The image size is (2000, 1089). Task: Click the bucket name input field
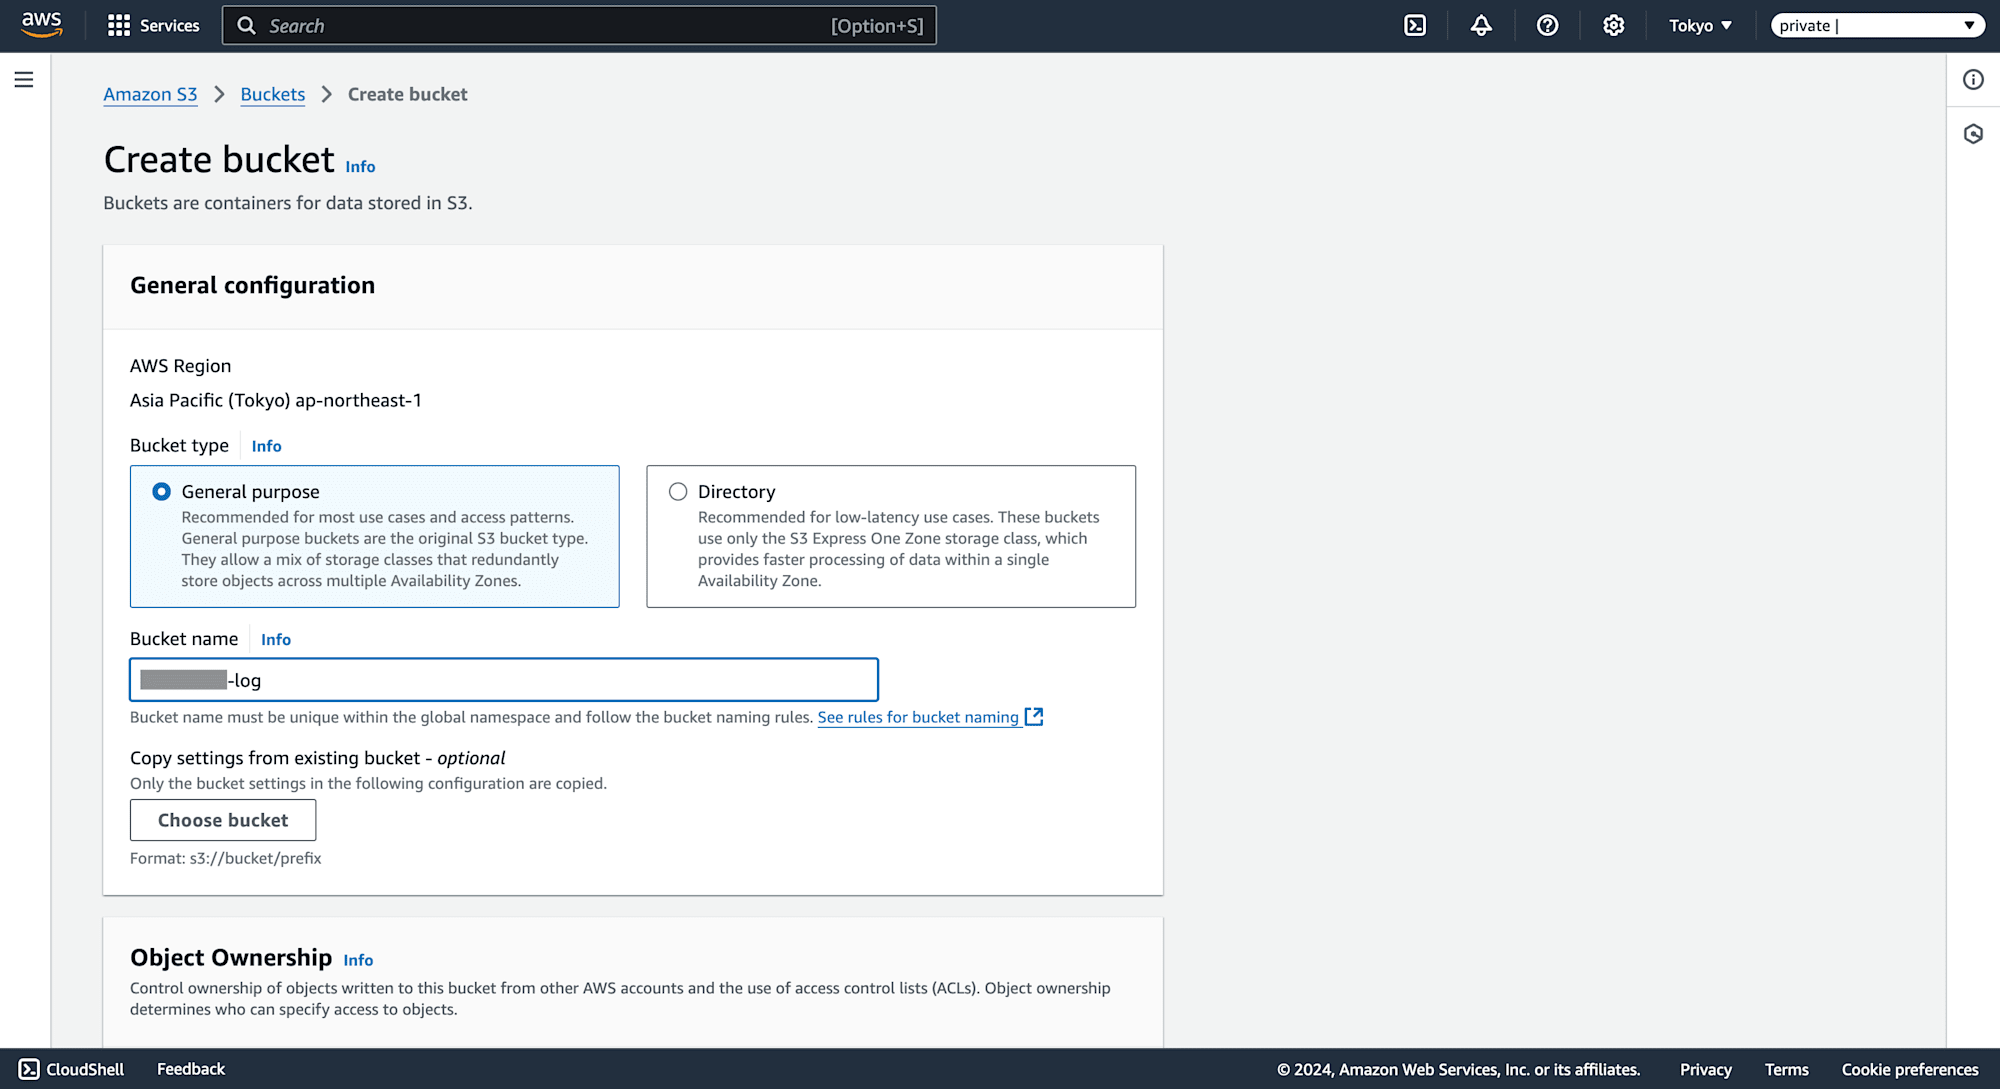(x=504, y=679)
